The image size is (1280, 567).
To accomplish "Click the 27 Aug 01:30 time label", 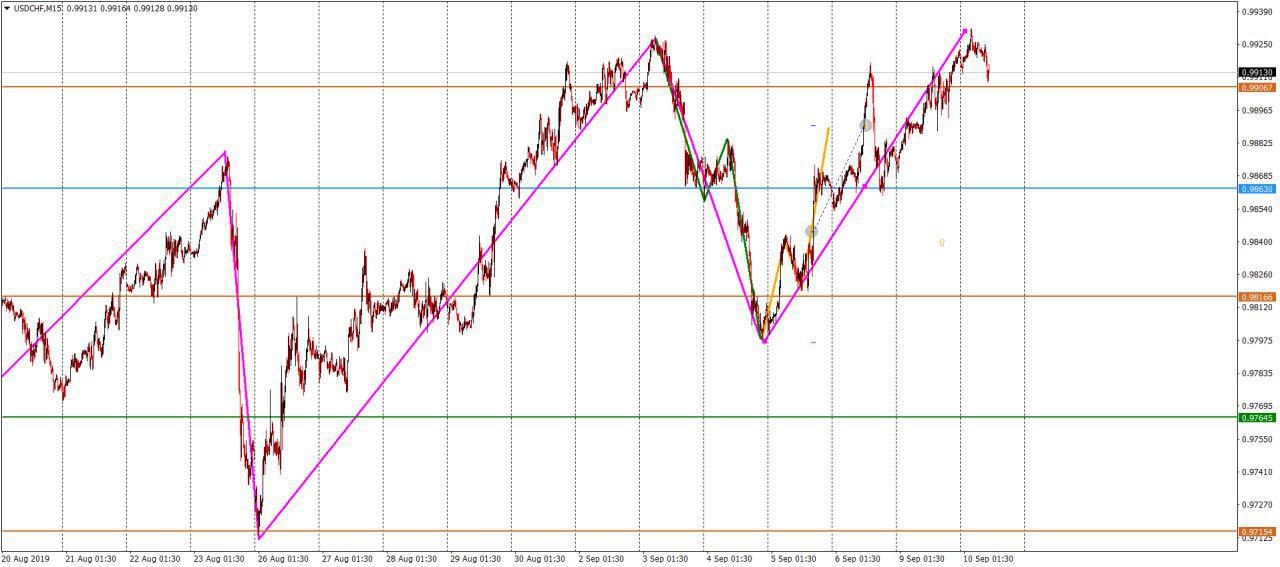I will (x=346, y=558).
